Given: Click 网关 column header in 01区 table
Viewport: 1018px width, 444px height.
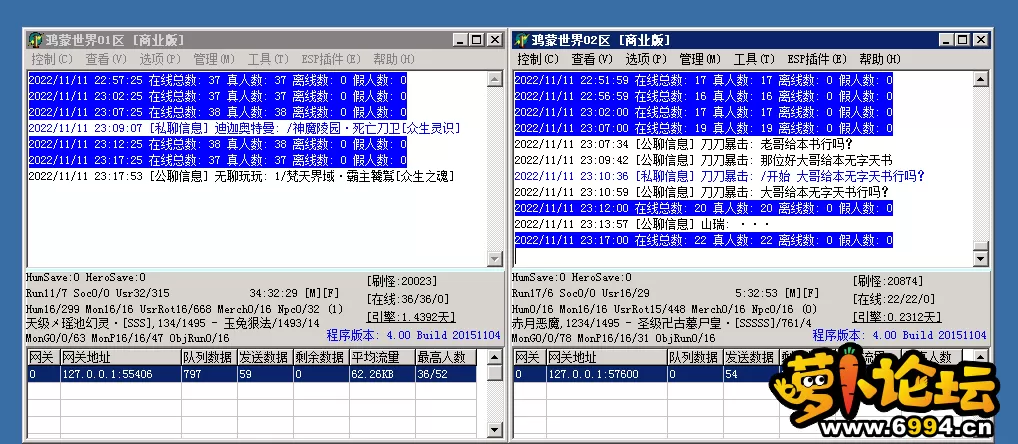Looking at the screenshot, I should click(43, 357).
